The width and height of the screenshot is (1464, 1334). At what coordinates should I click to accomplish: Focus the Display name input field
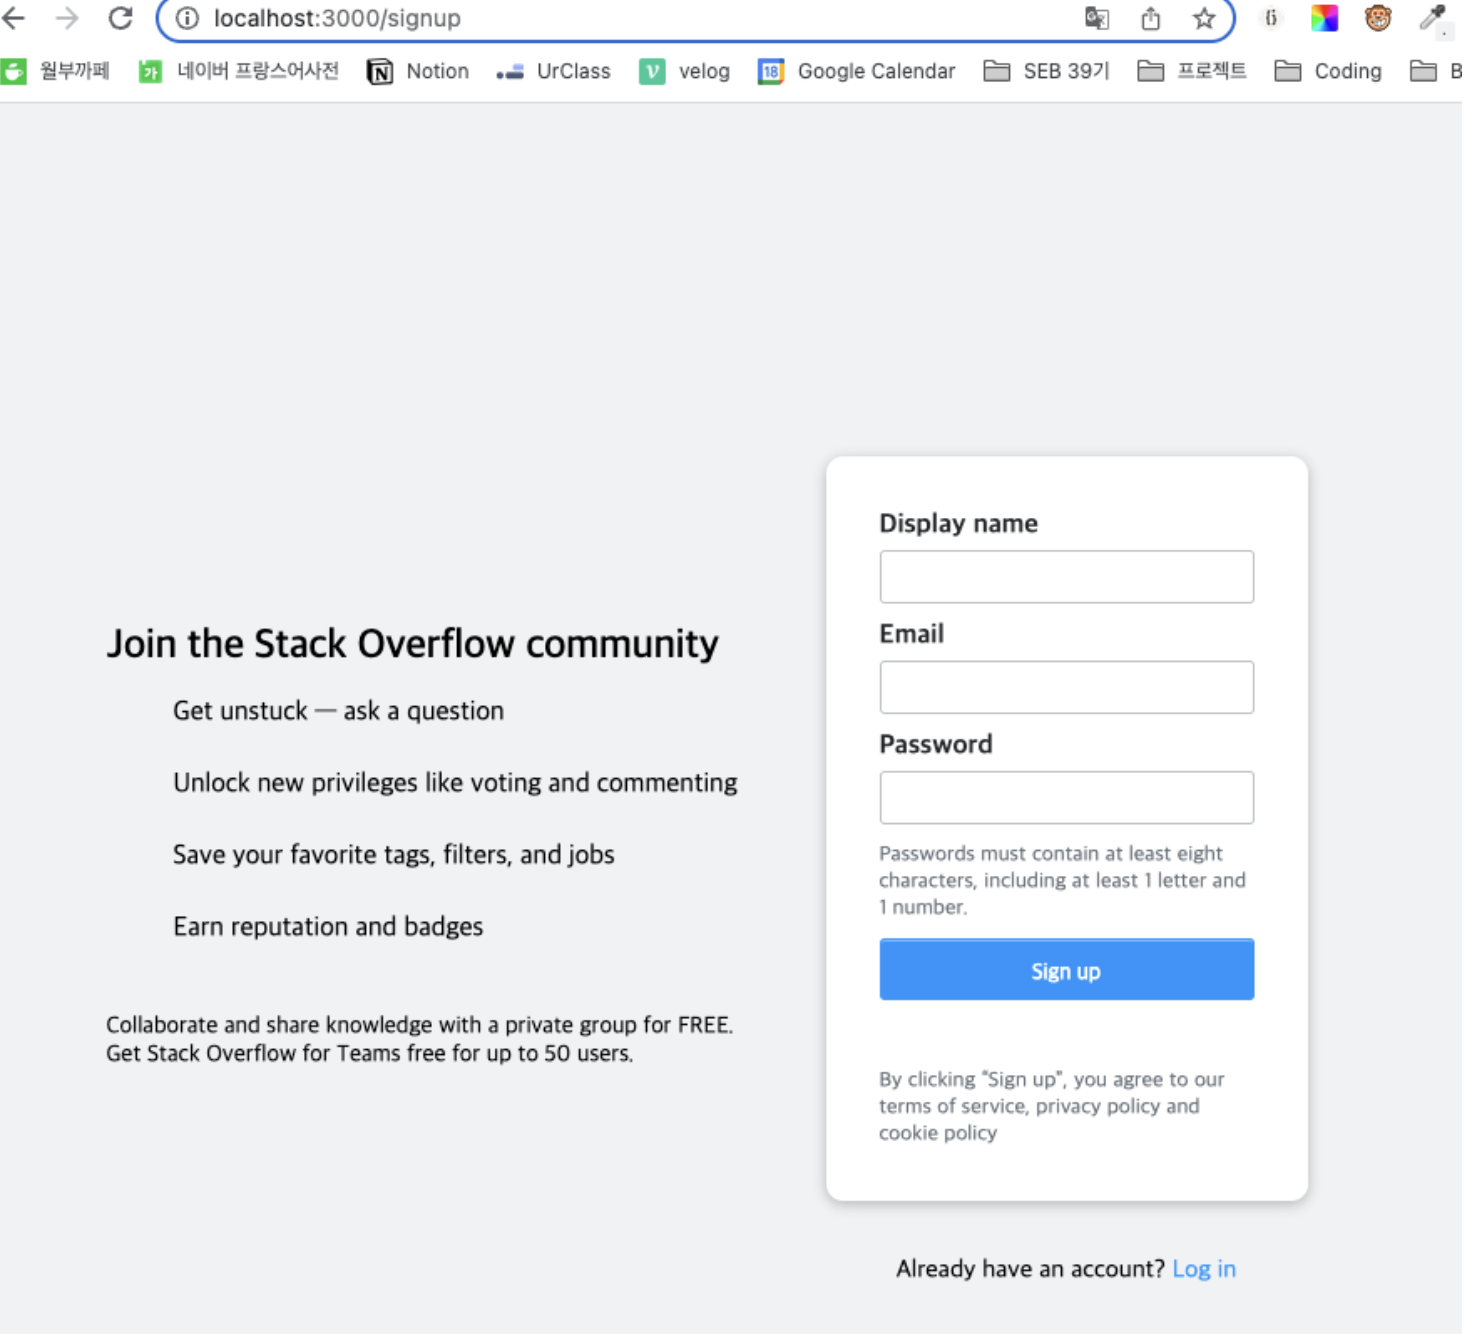pos(1066,577)
